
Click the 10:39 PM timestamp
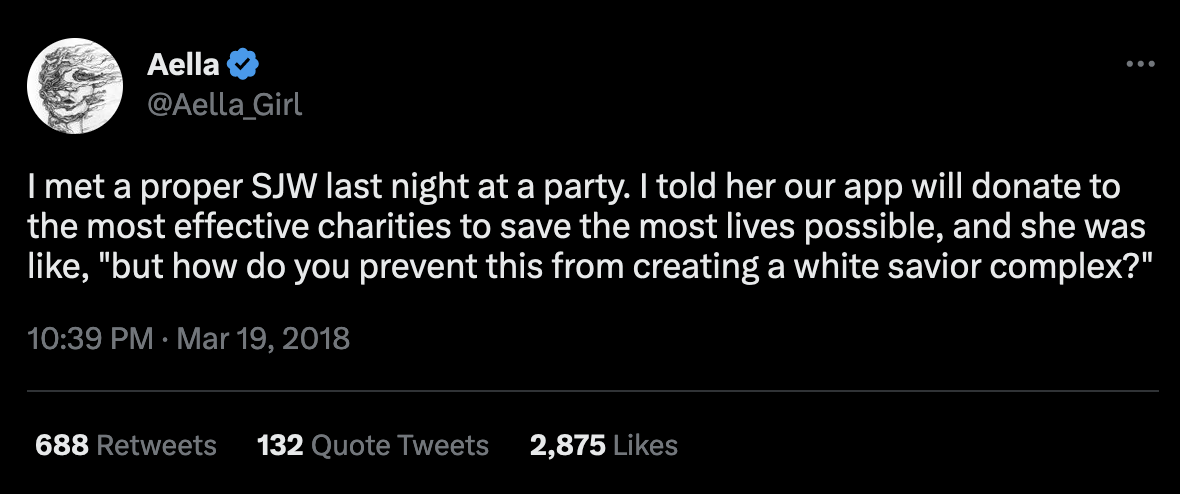point(88,338)
